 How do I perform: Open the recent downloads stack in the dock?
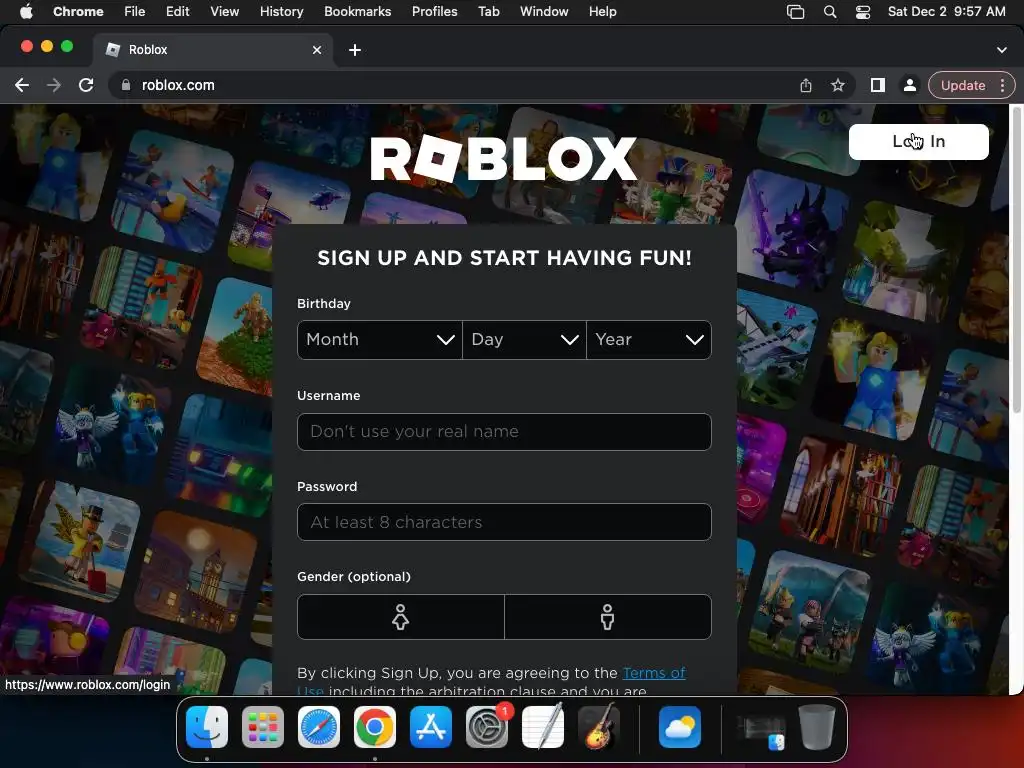click(x=761, y=731)
